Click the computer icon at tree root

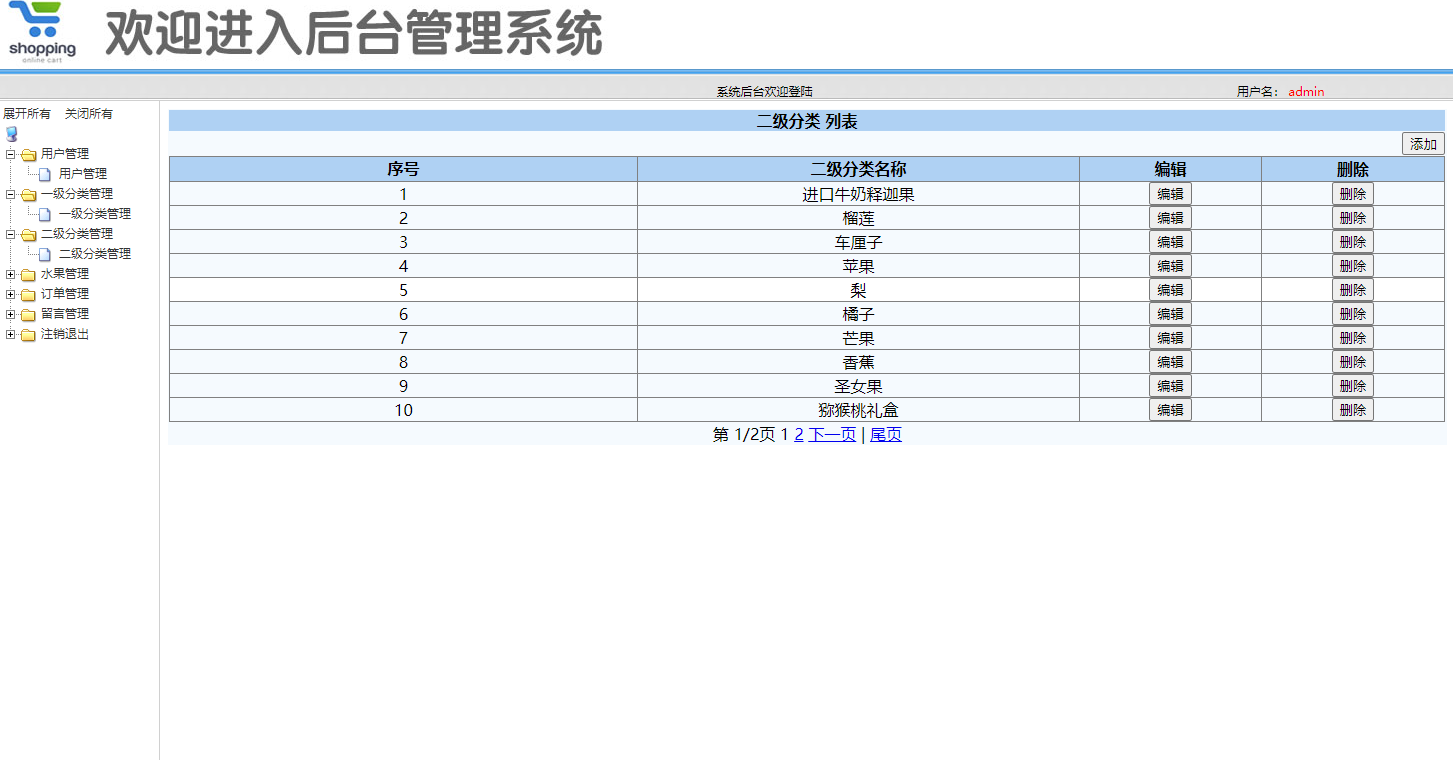coord(11,133)
